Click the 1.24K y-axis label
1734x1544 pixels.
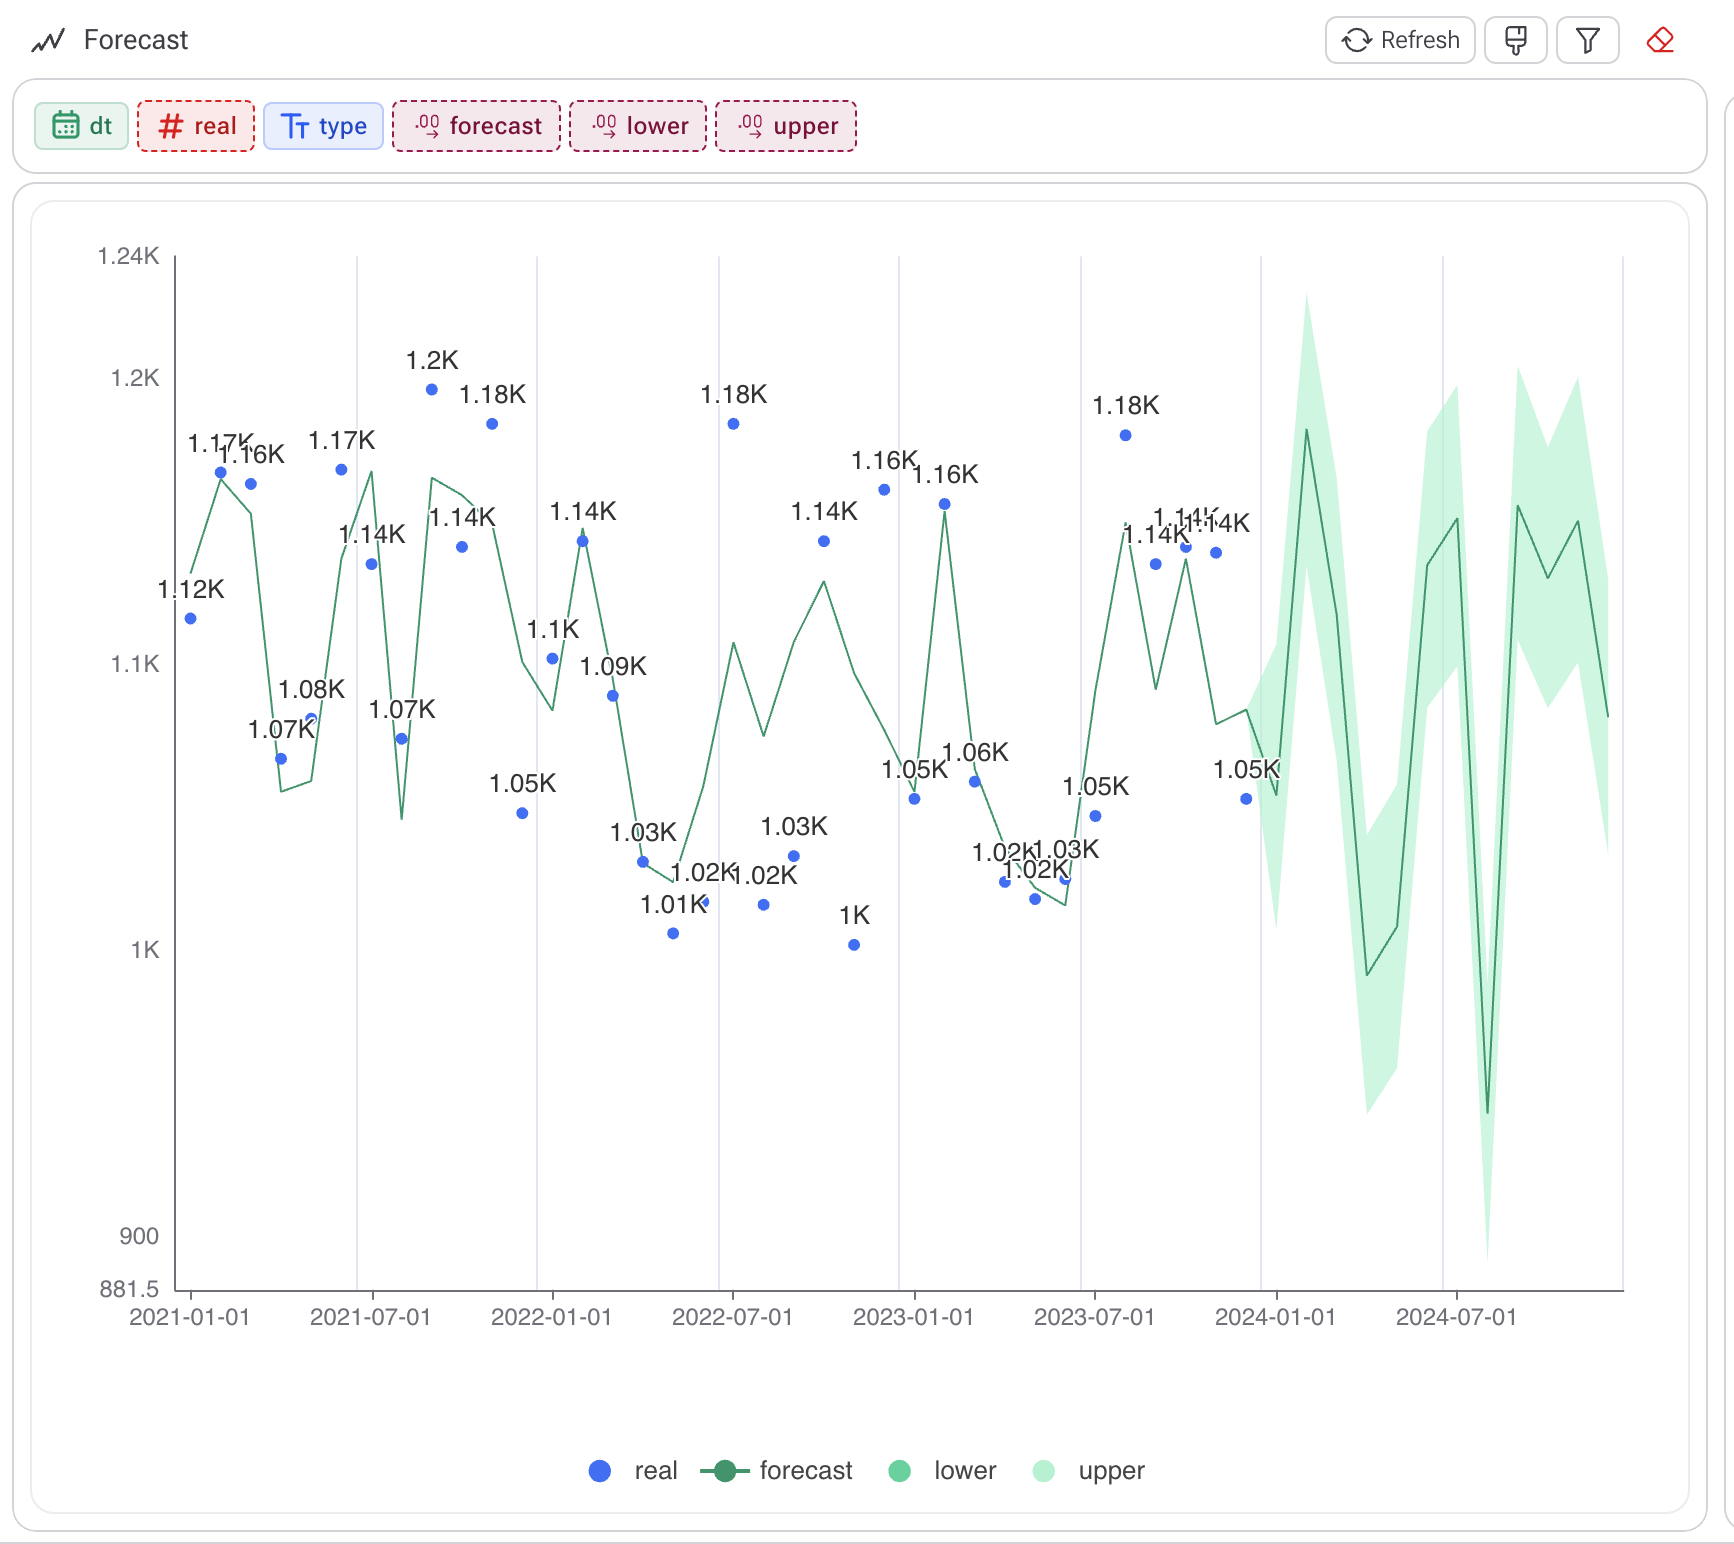click(x=128, y=256)
